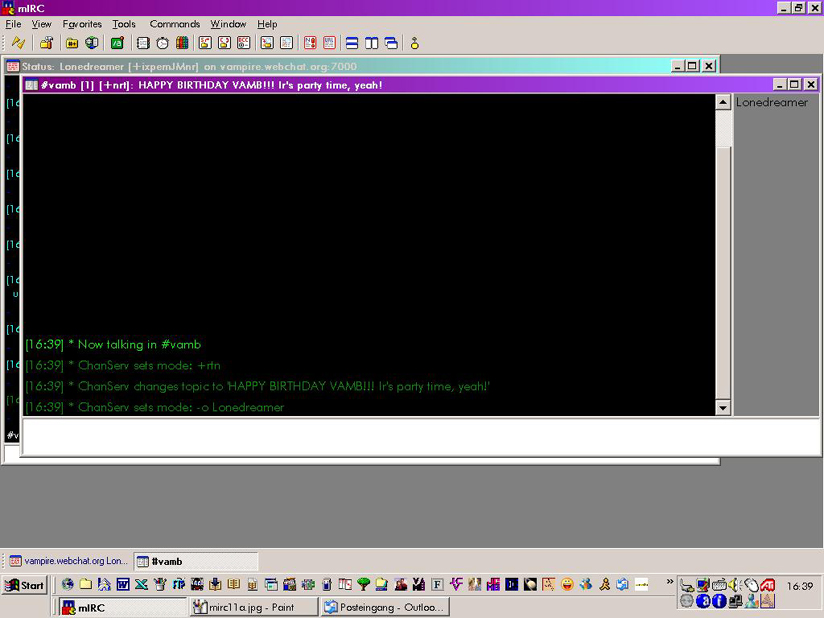824x618 pixels.
Task: Activate mIRC taskbar button
Action: [x=122, y=607]
